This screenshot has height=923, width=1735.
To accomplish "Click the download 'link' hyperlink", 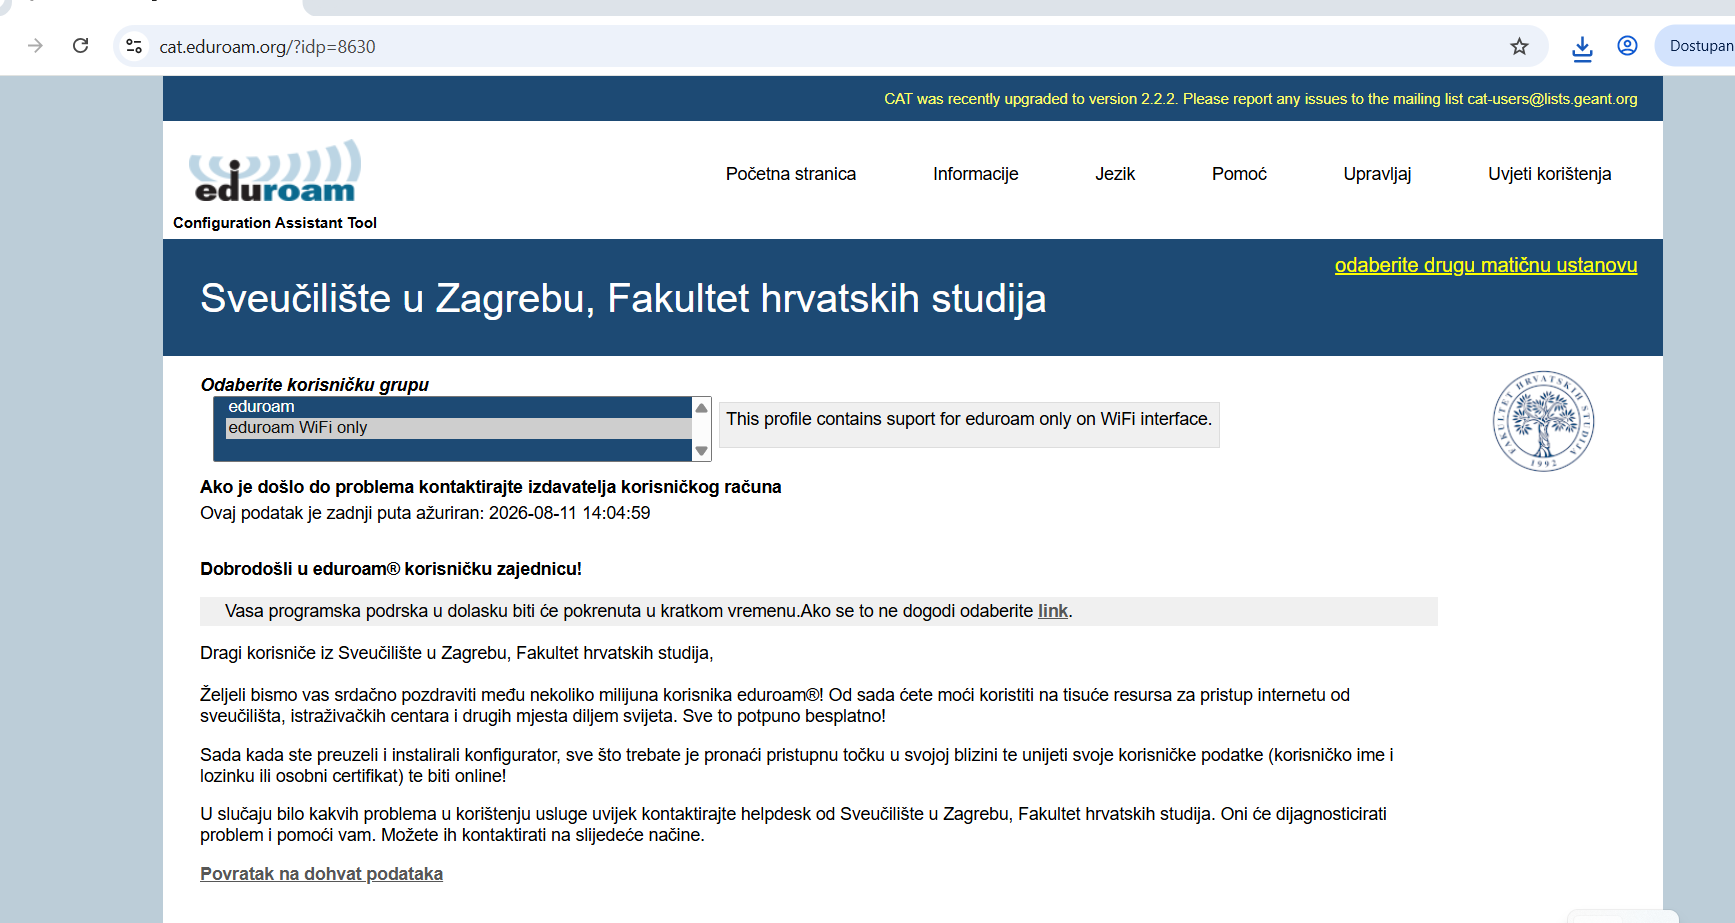I will coord(1052,611).
